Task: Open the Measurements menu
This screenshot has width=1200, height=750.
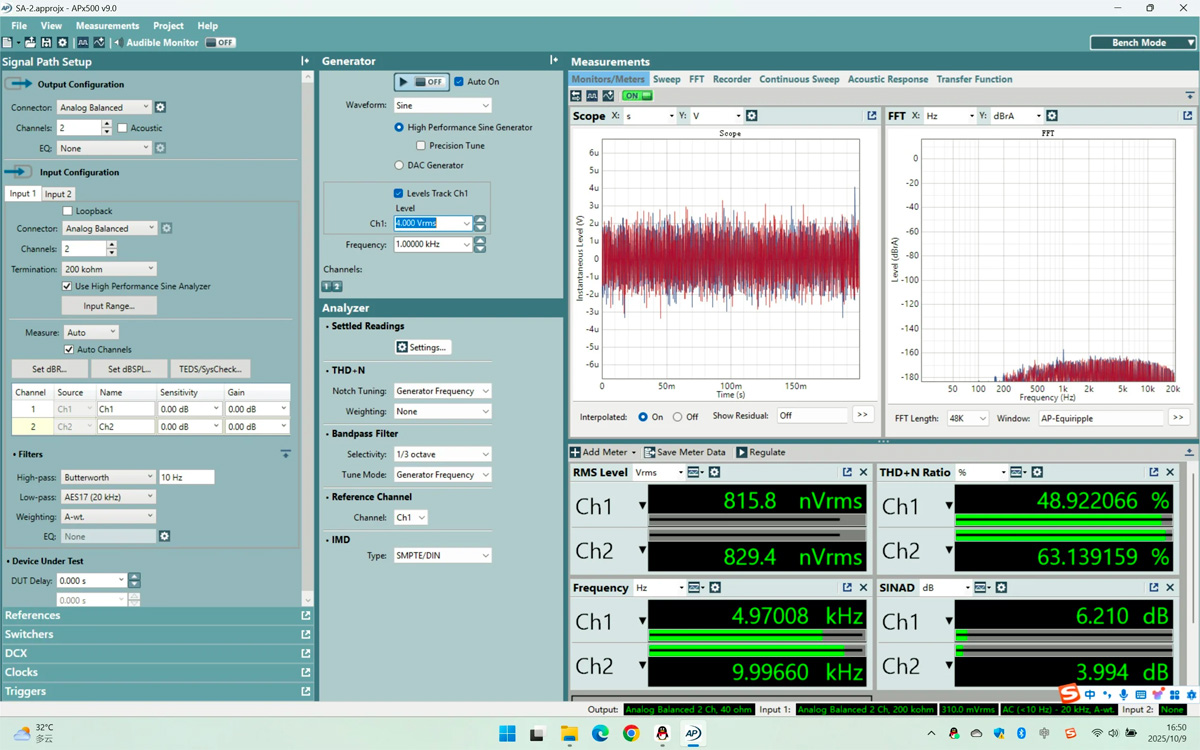Action: coord(107,25)
